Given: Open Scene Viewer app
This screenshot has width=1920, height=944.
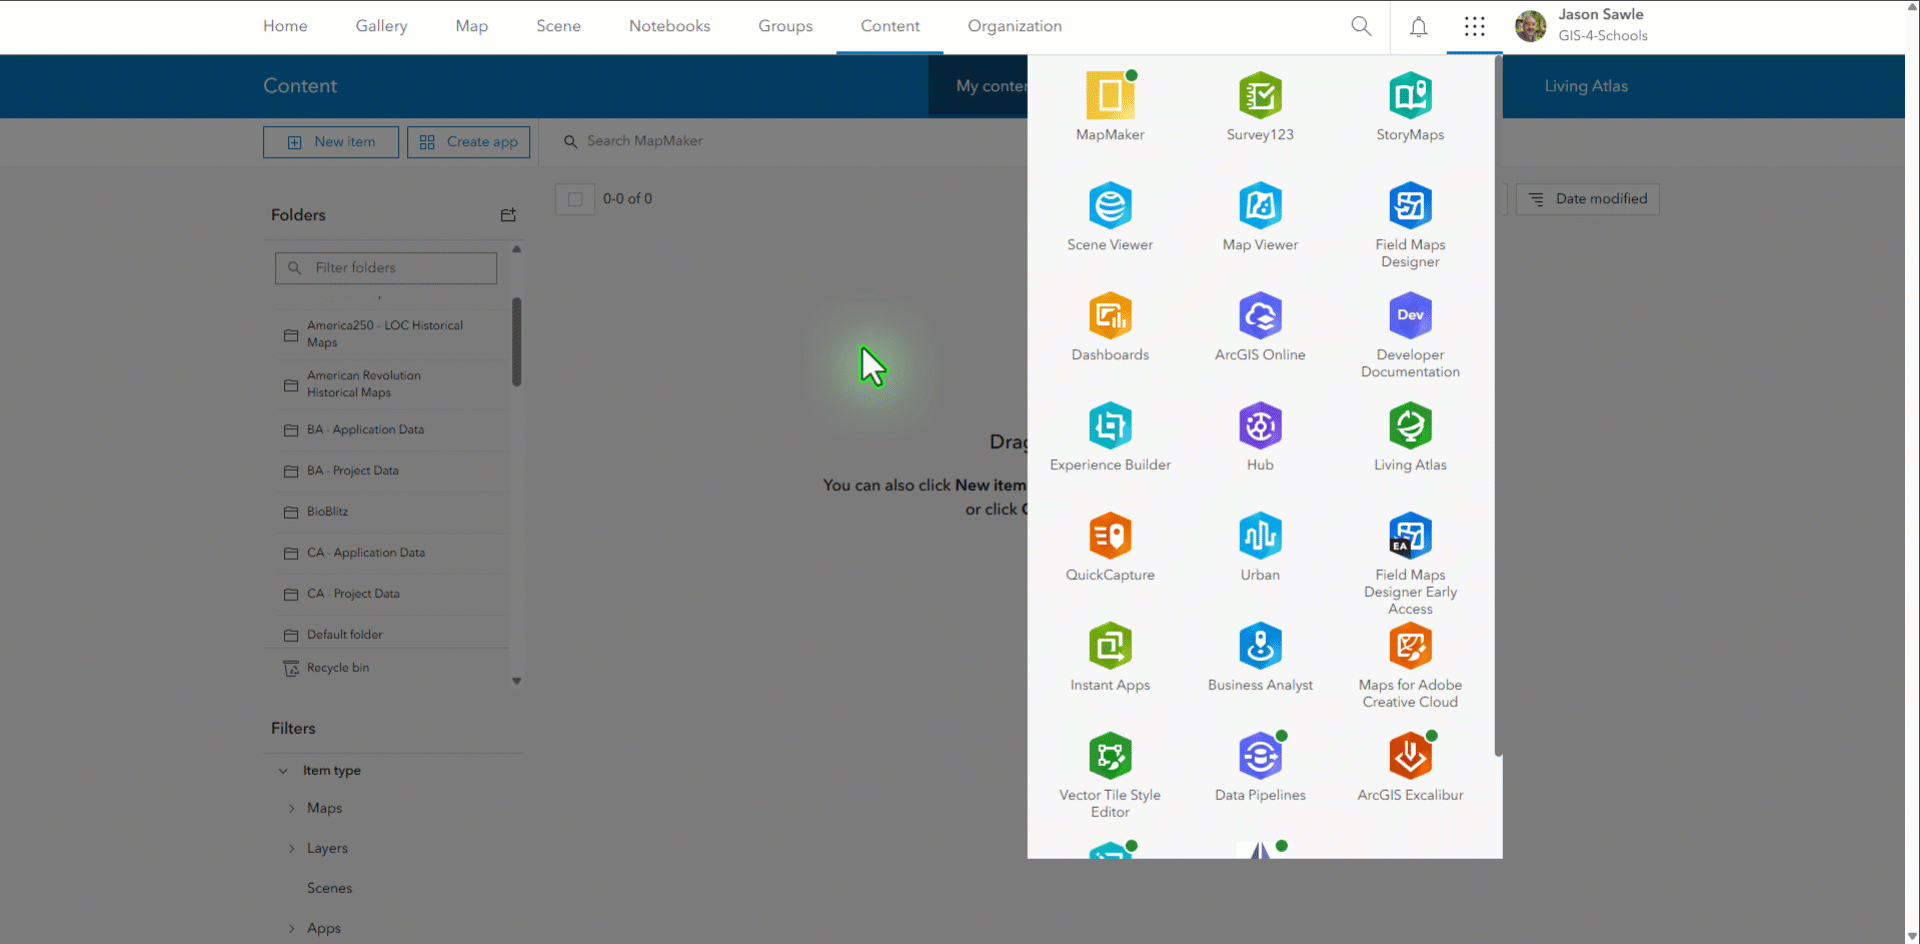Looking at the screenshot, I should point(1110,217).
